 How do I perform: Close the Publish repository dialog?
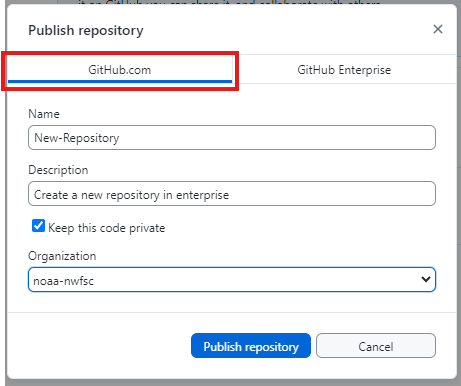pyautogui.click(x=438, y=29)
